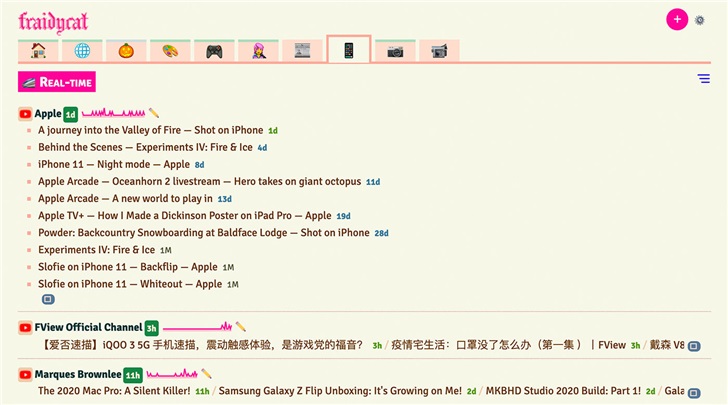The height and width of the screenshot is (405, 728).
Task: Open Marques Brownlee channel link
Action: point(78,374)
